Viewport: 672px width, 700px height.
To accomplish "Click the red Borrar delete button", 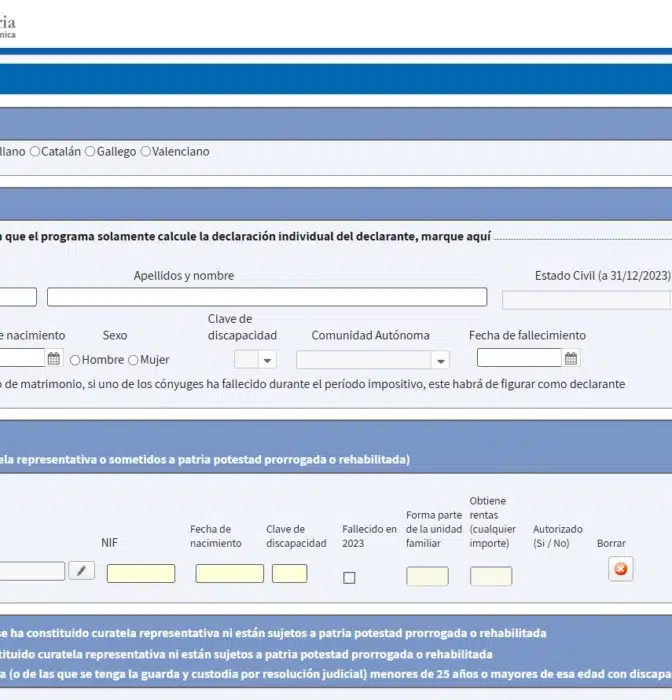I will click(x=621, y=569).
